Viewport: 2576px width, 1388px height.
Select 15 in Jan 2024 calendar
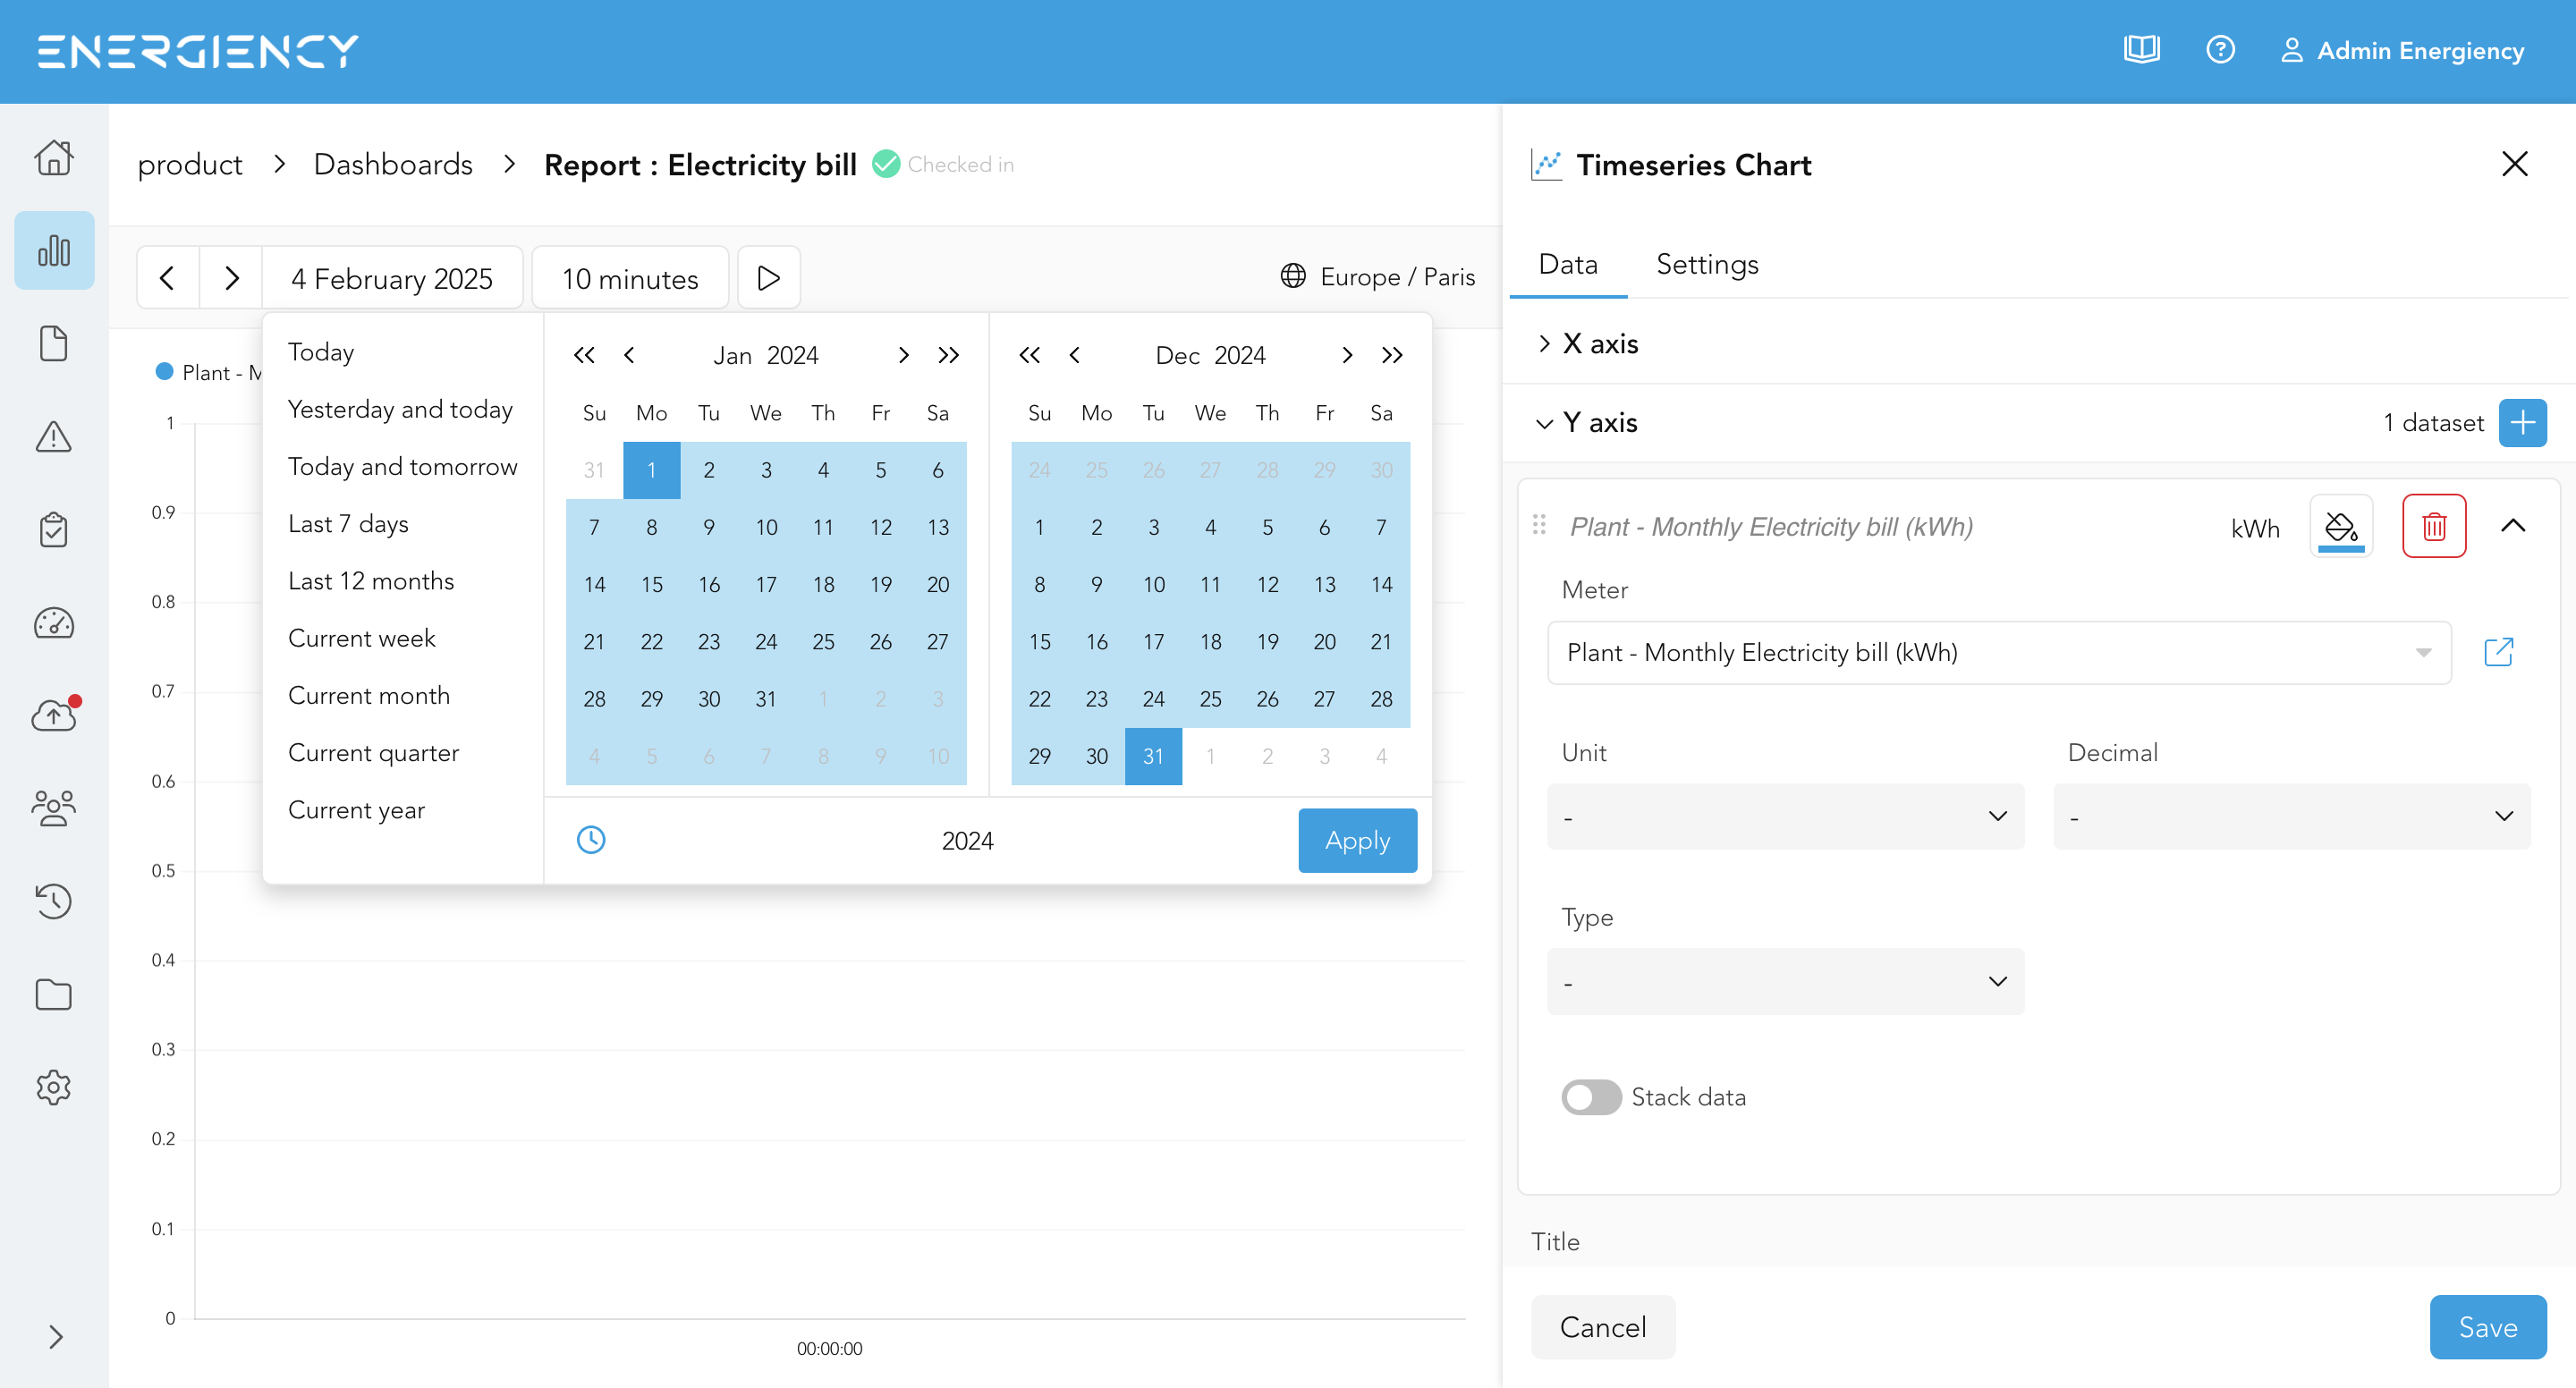(x=651, y=584)
